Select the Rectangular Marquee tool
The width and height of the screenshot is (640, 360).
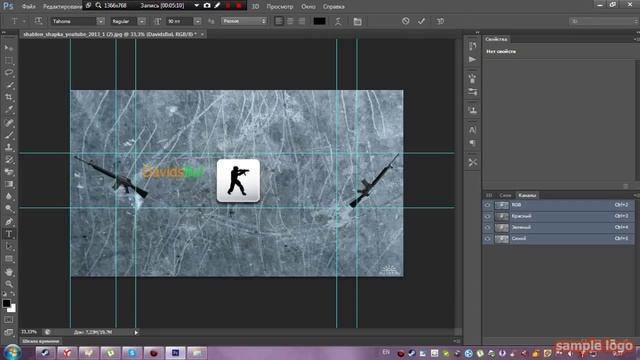click(x=9, y=60)
